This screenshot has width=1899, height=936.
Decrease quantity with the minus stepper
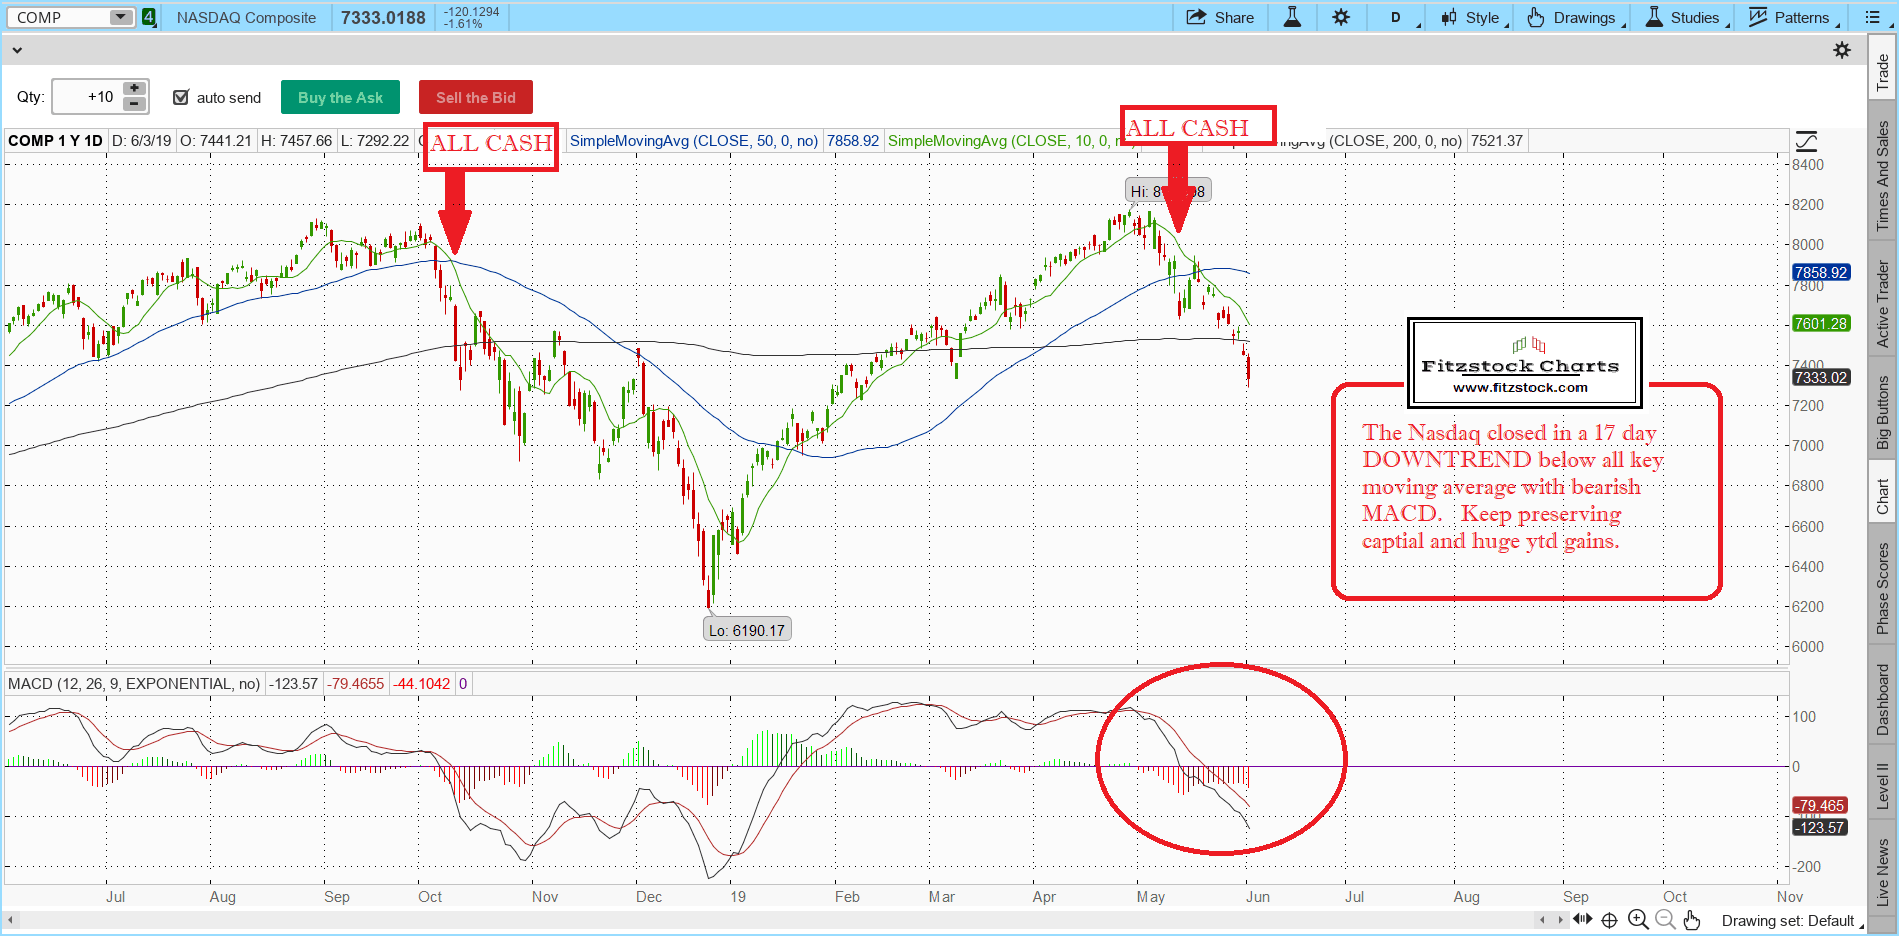pyautogui.click(x=134, y=104)
